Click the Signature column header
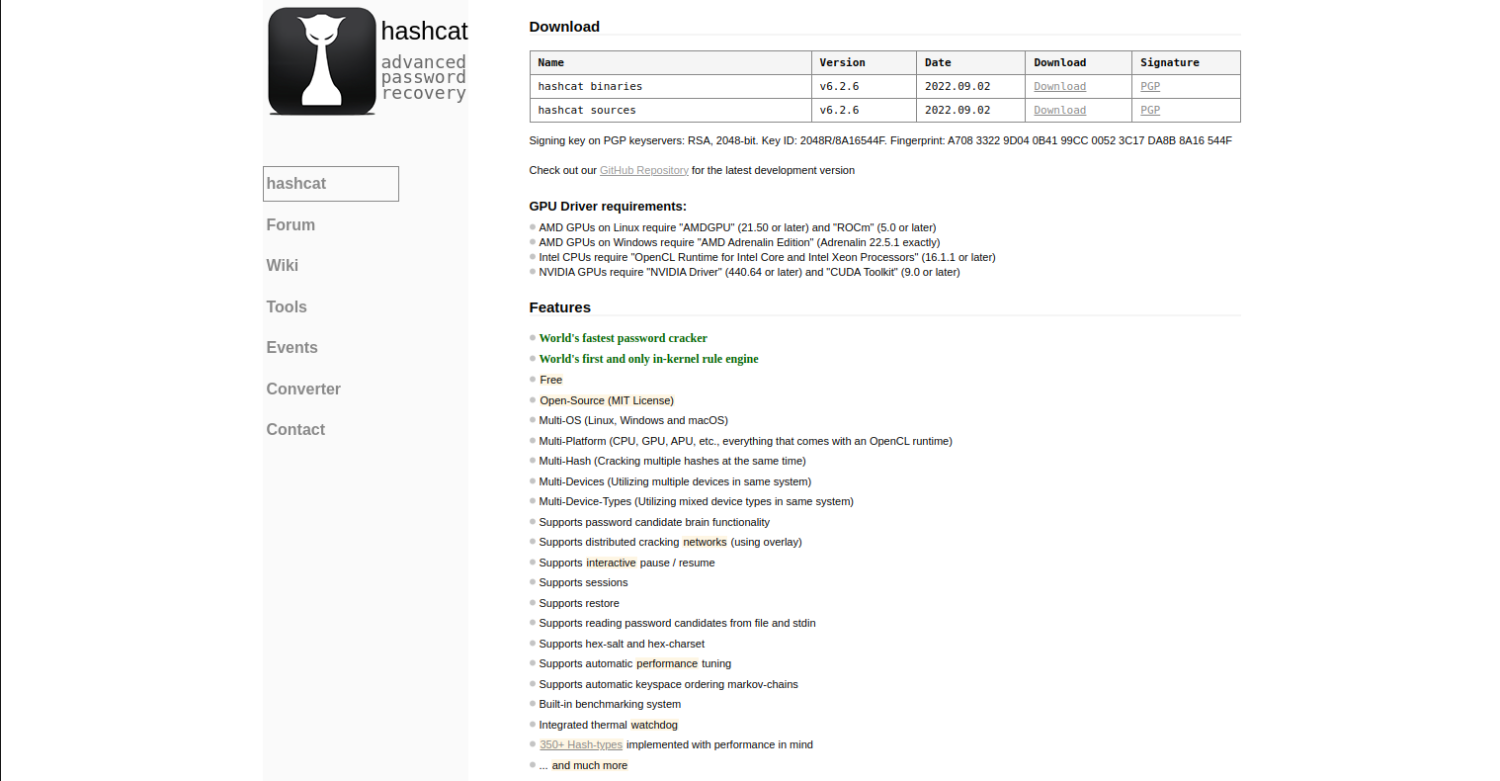This screenshot has width=1500, height=781. [1169, 63]
